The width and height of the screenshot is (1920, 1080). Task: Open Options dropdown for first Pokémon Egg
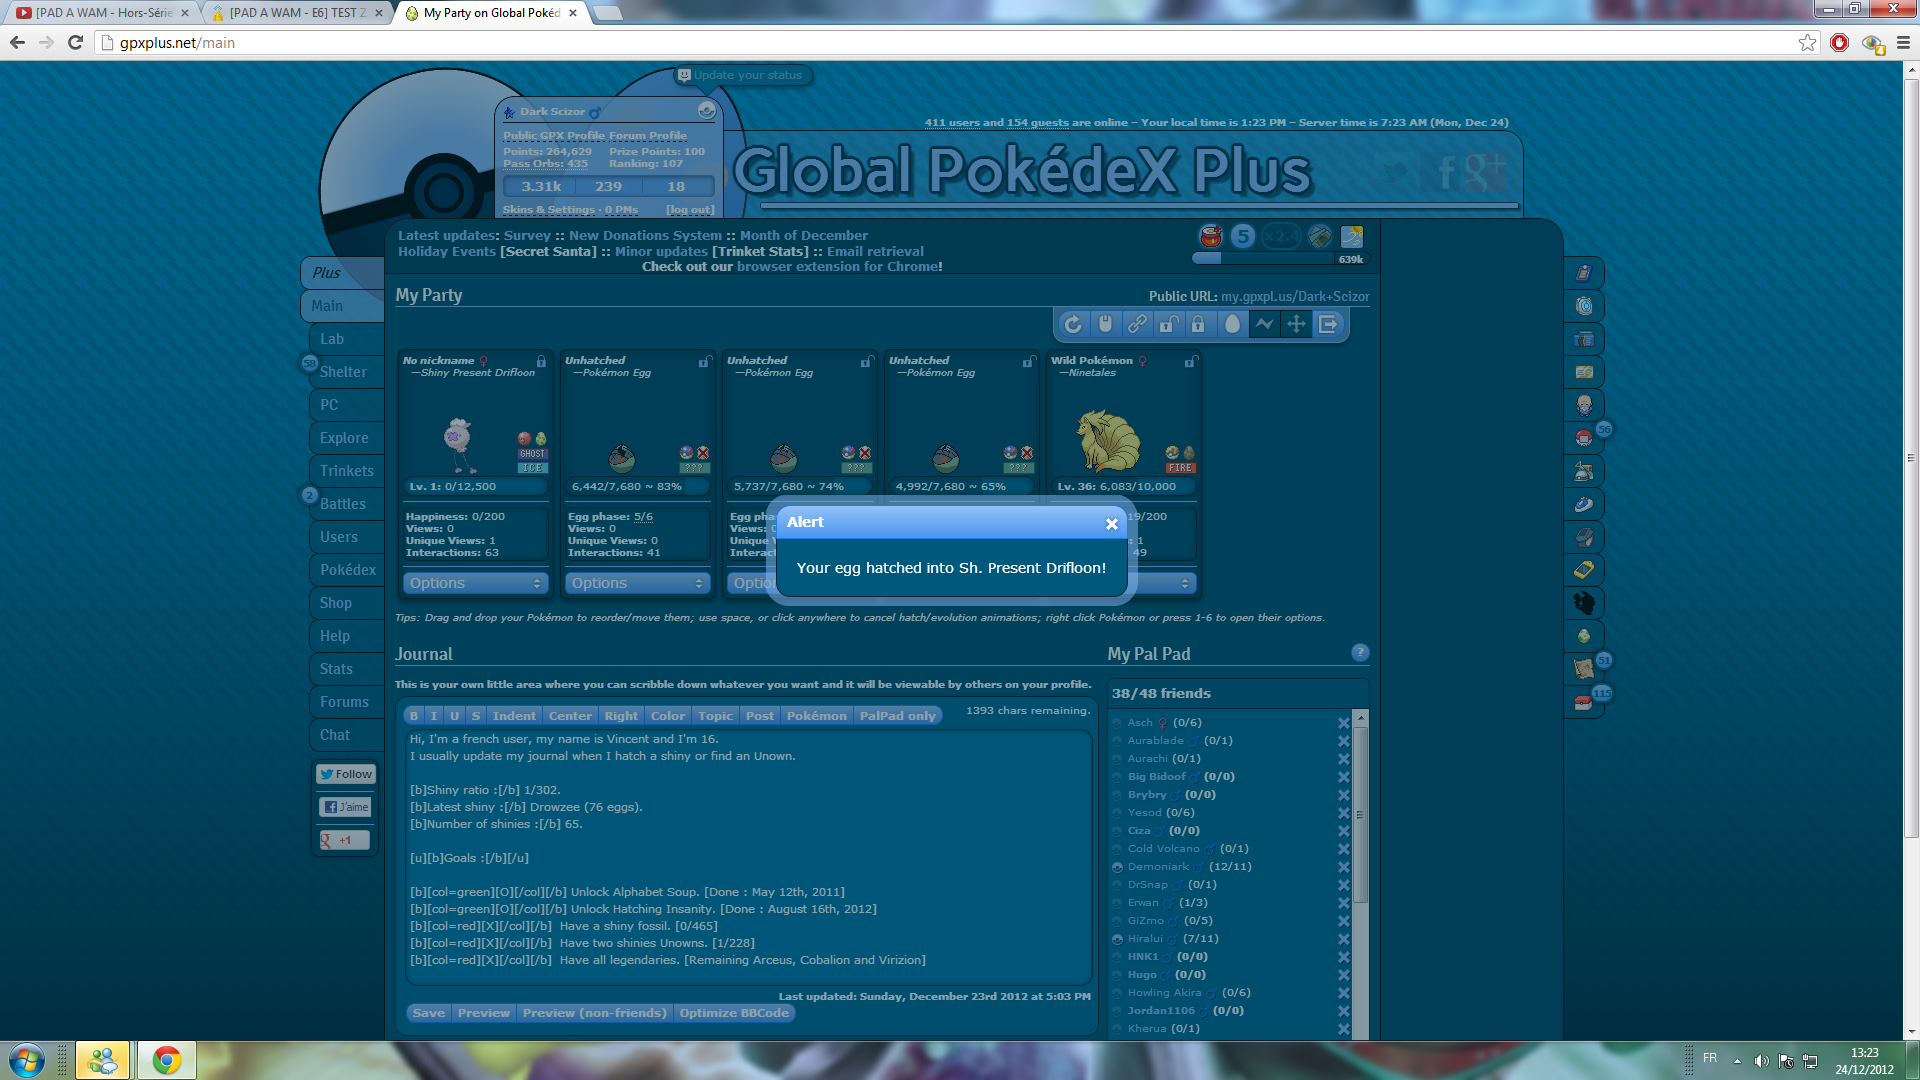tap(637, 583)
